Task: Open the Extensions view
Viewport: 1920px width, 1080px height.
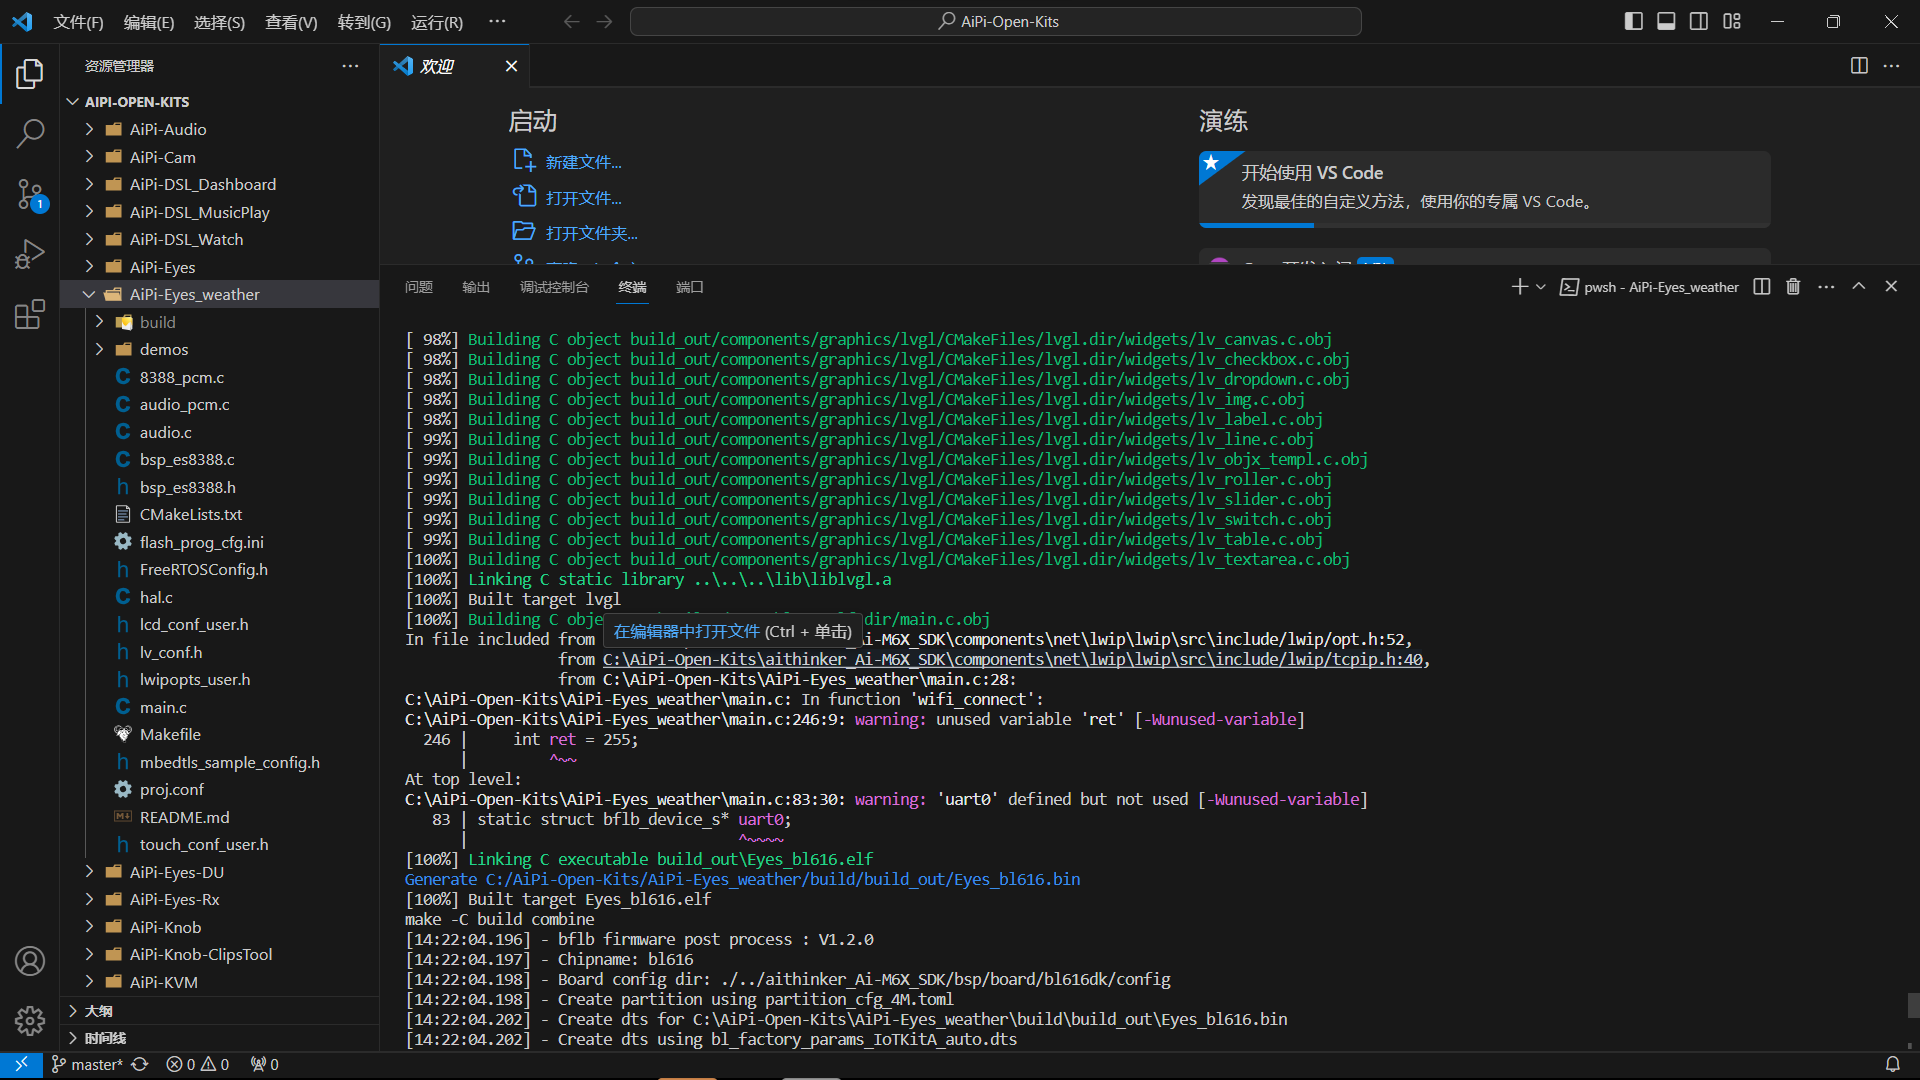Action: (30, 314)
